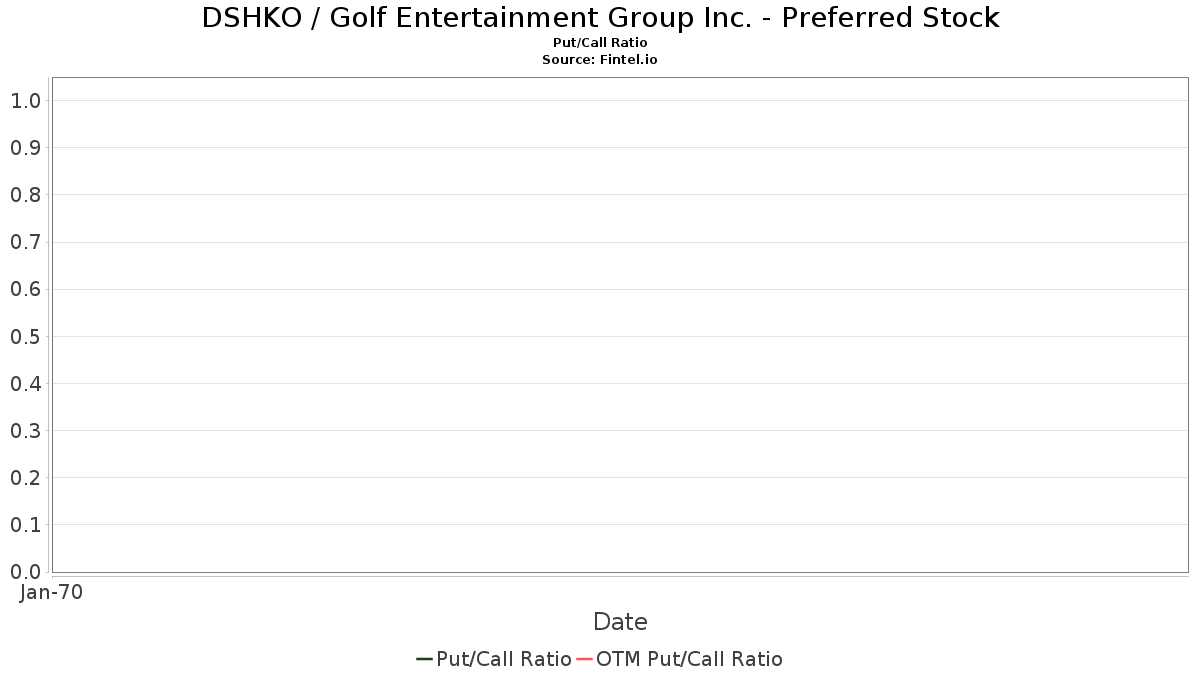The image size is (1200, 675).
Task: Click the 0.5 y-axis tick label
Action: click(x=25, y=336)
